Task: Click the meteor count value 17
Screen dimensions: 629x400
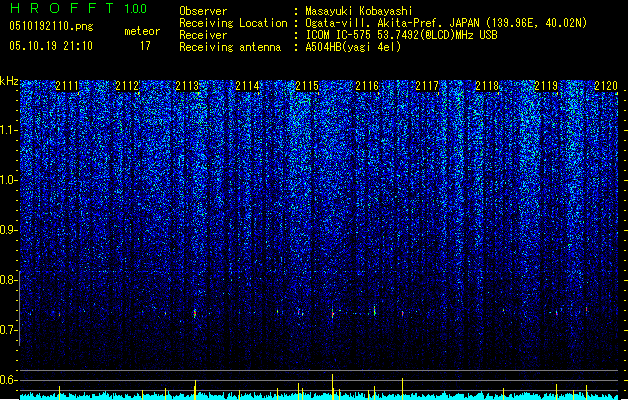Action: point(145,46)
